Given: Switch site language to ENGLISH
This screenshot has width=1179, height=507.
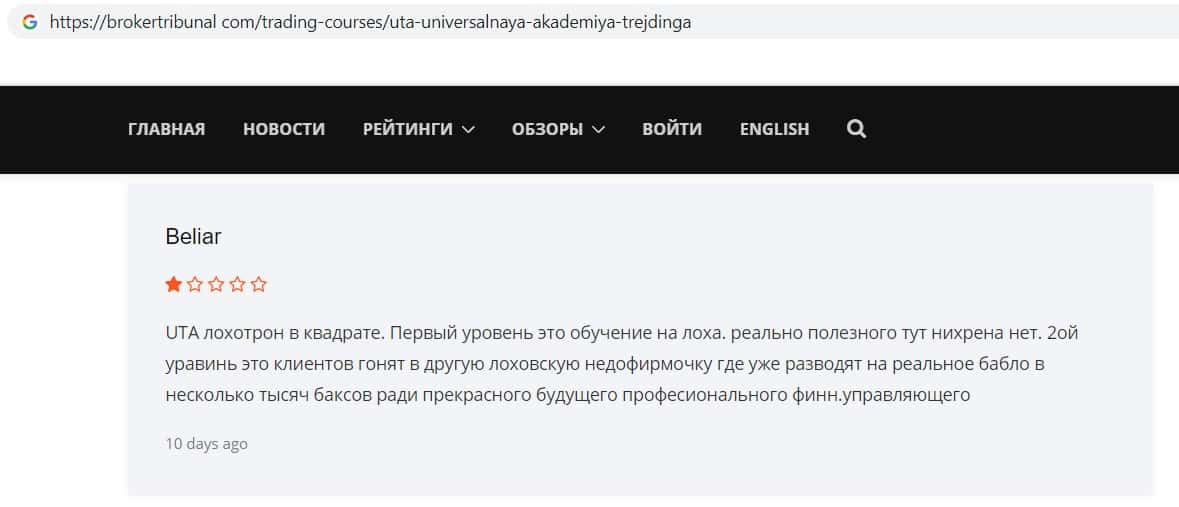Looking at the screenshot, I should pyautogui.click(x=775, y=129).
